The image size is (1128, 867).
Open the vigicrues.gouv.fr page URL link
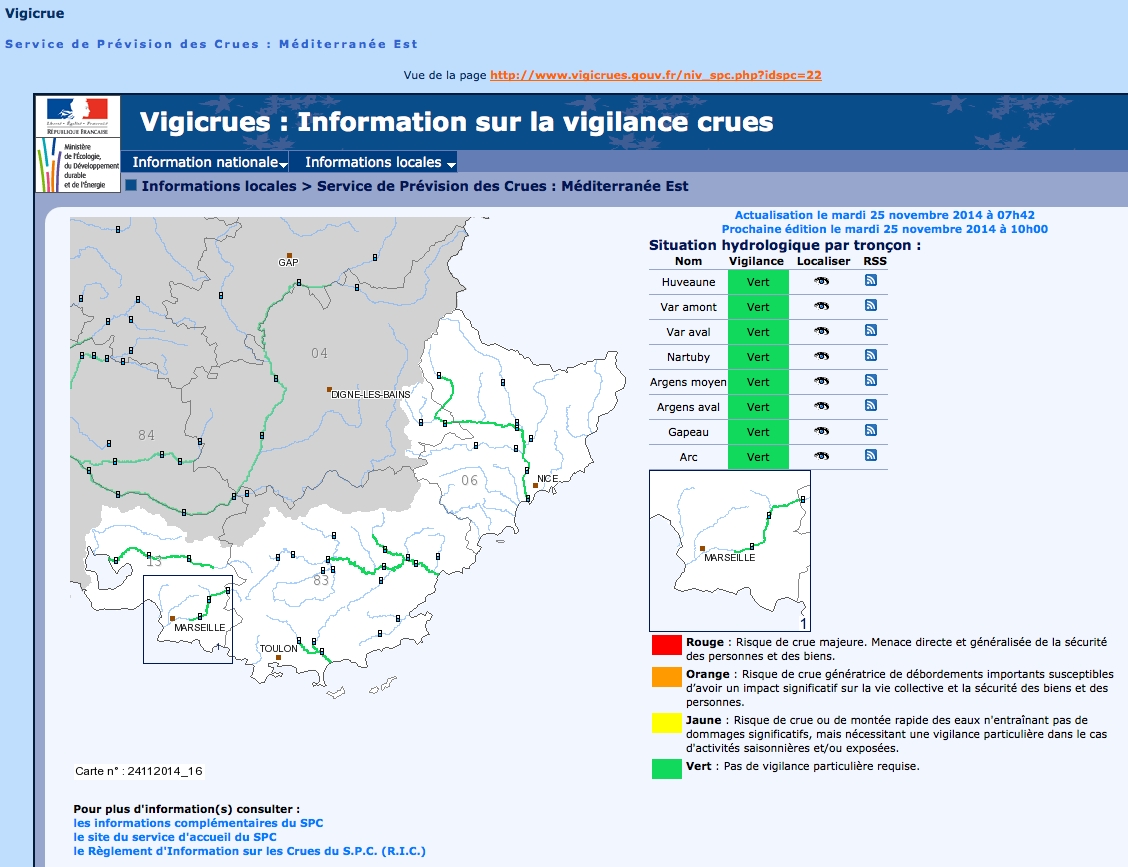(x=655, y=75)
